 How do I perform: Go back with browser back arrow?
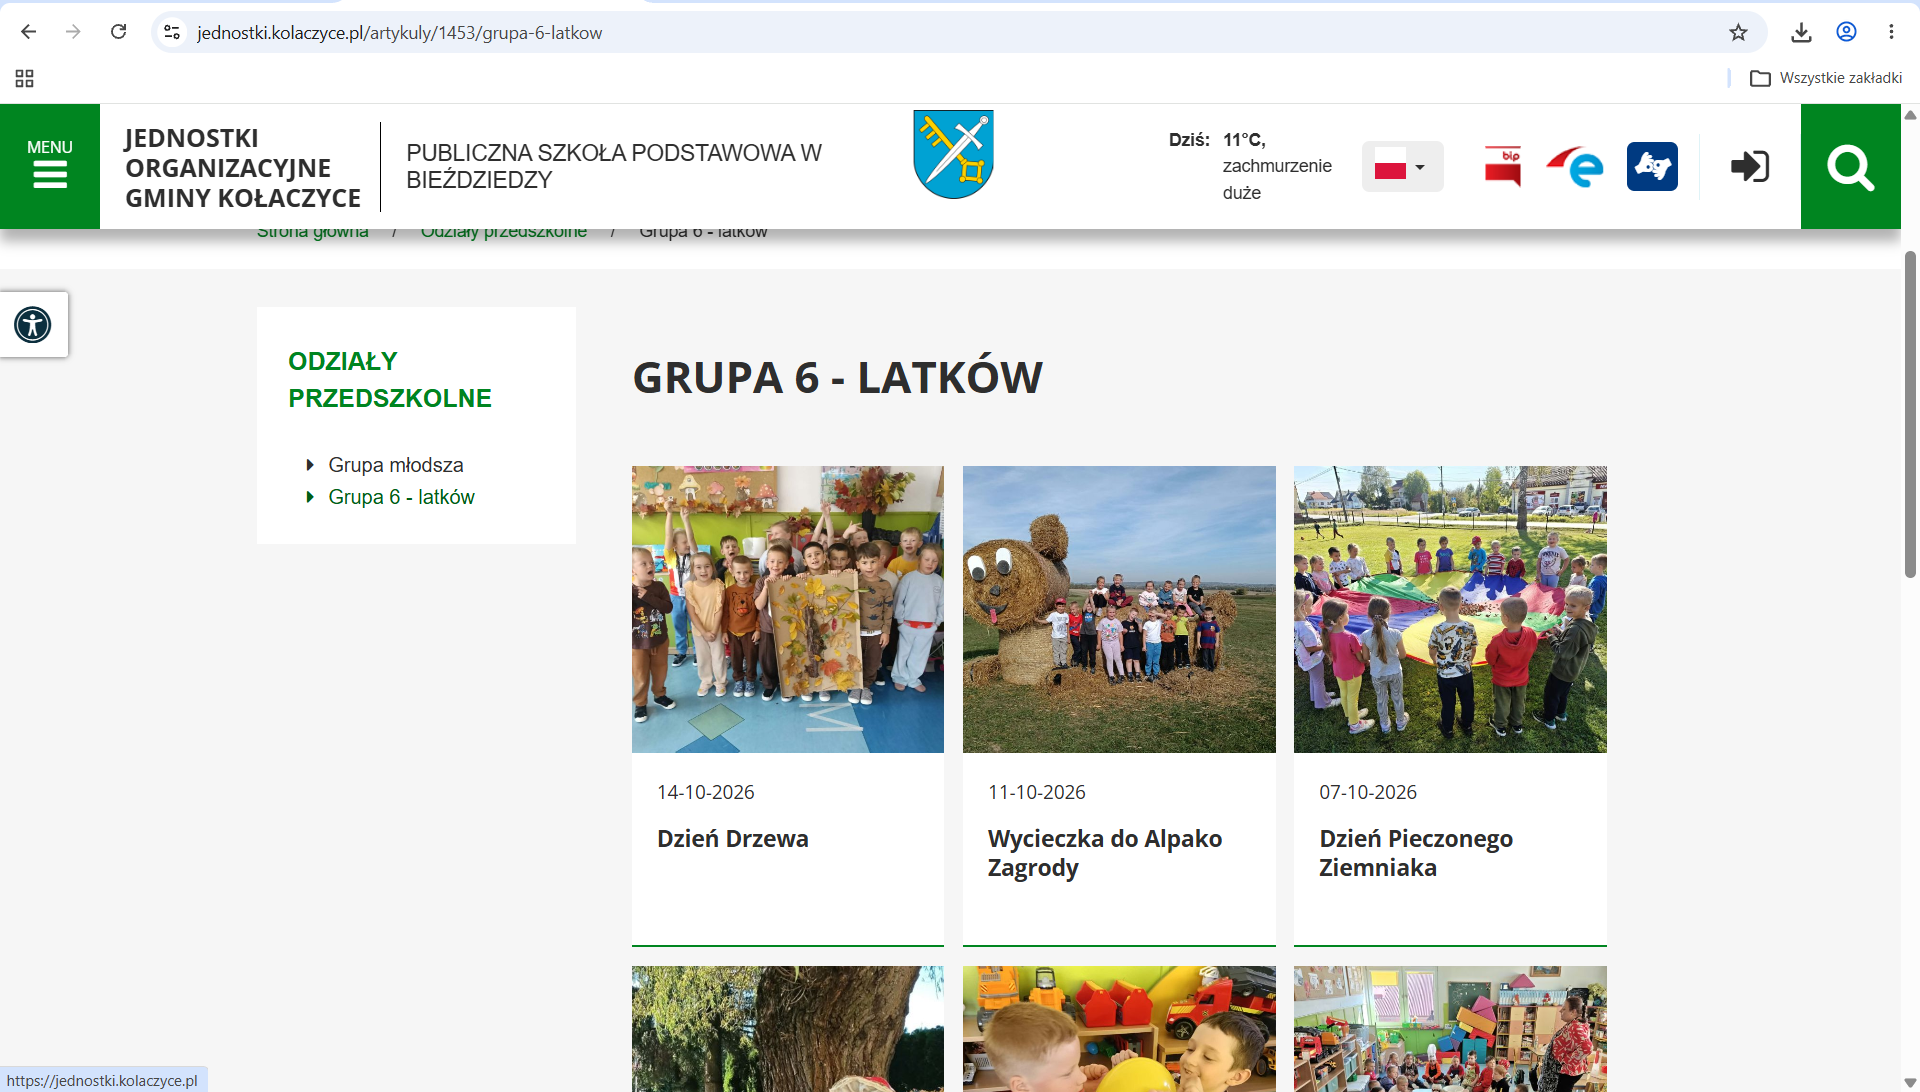click(x=28, y=32)
